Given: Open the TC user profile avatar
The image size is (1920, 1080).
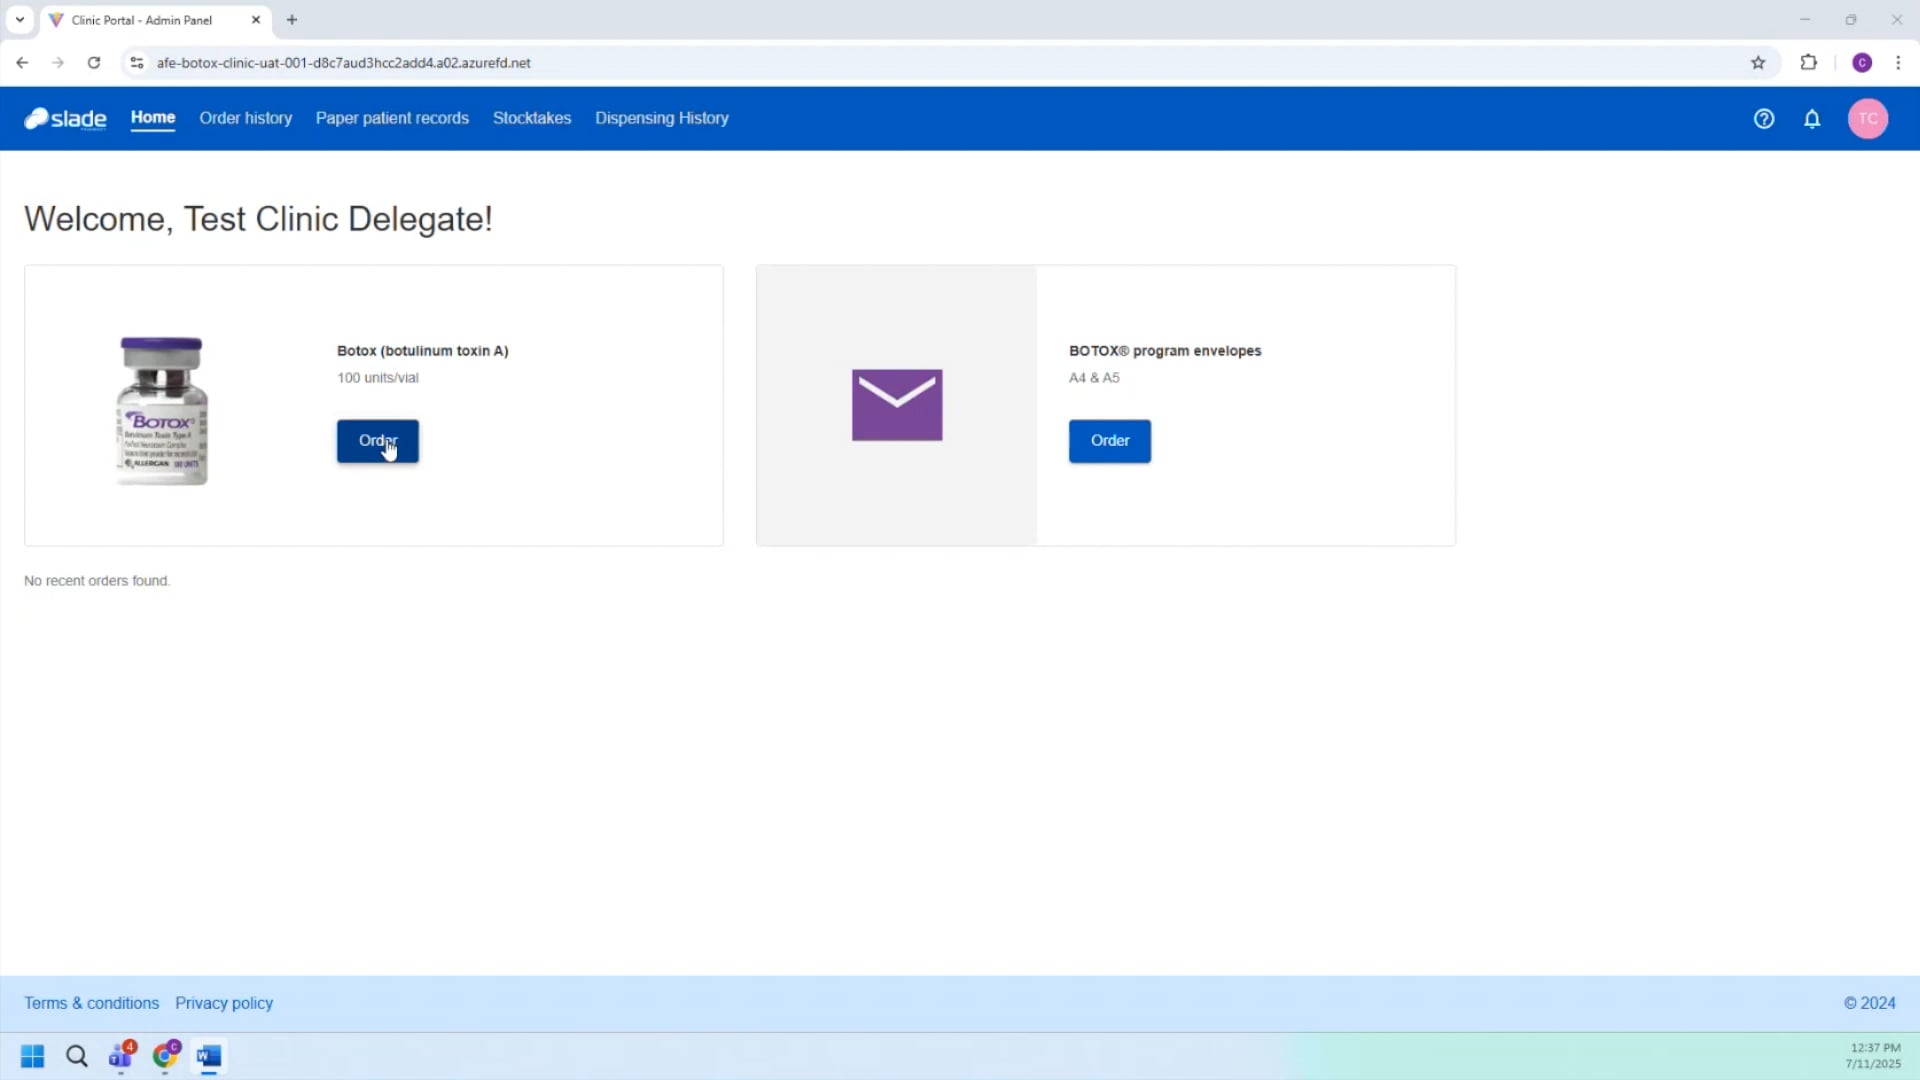Looking at the screenshot, I should 1868,119.
